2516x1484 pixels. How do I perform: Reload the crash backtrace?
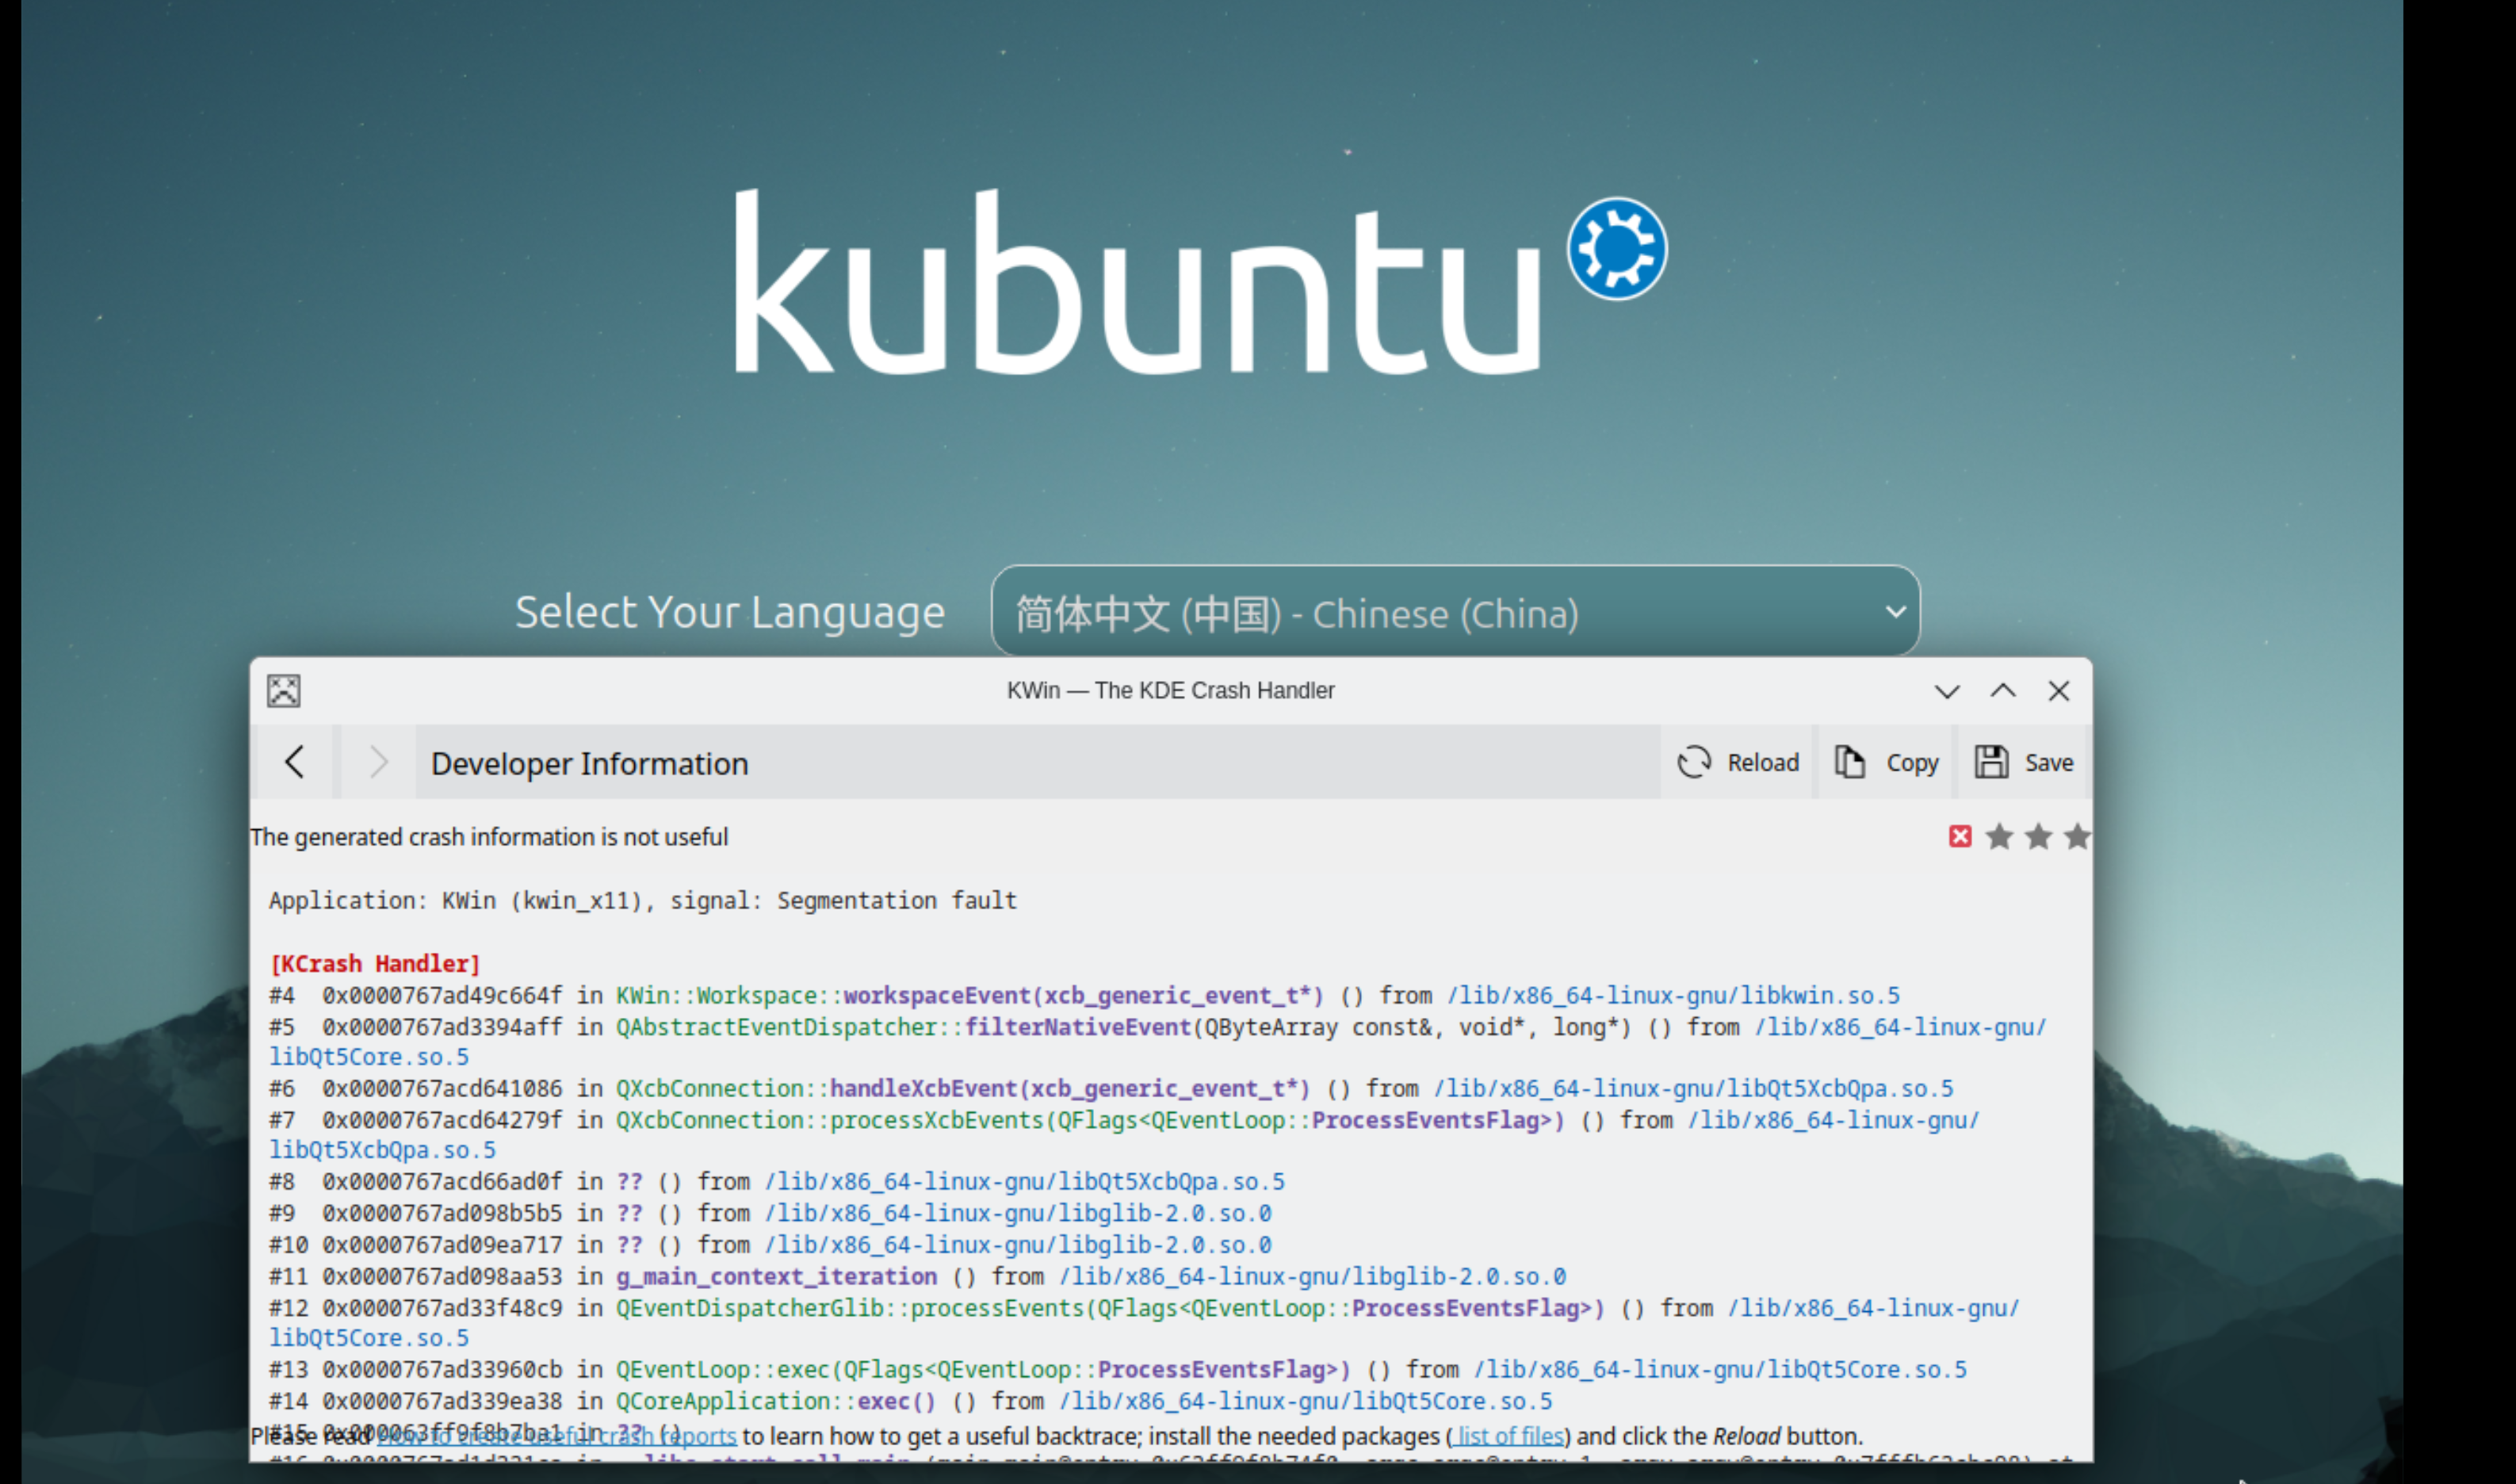point(1738,763)
